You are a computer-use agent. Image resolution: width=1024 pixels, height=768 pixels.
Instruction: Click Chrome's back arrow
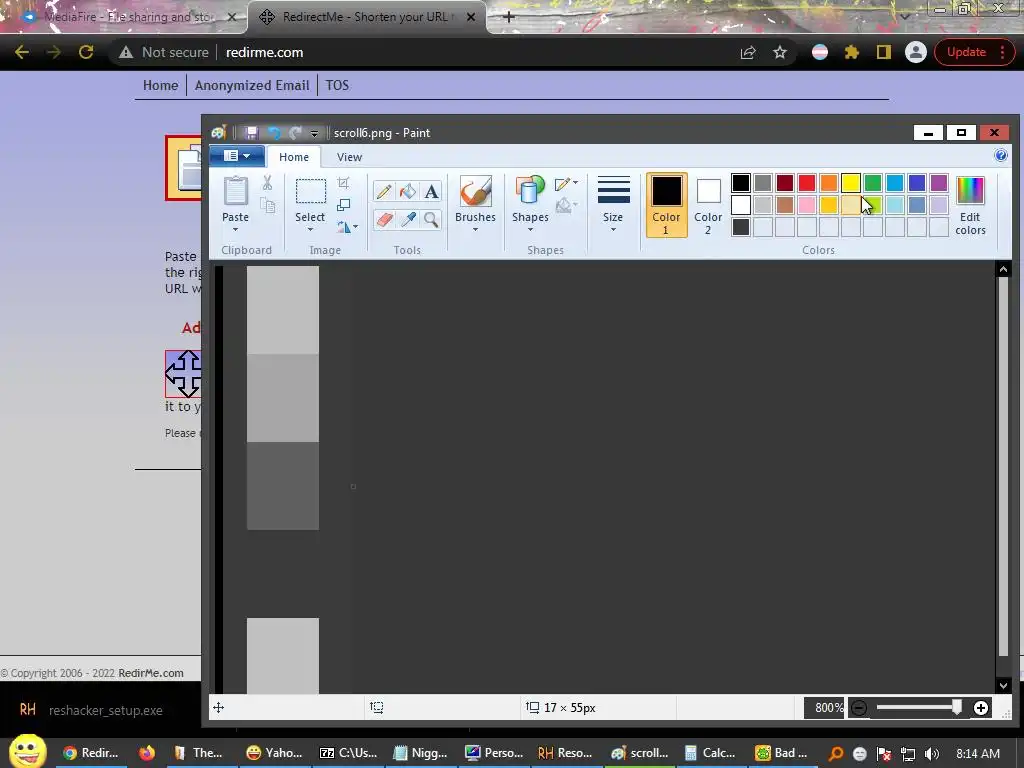click(22, 52)
